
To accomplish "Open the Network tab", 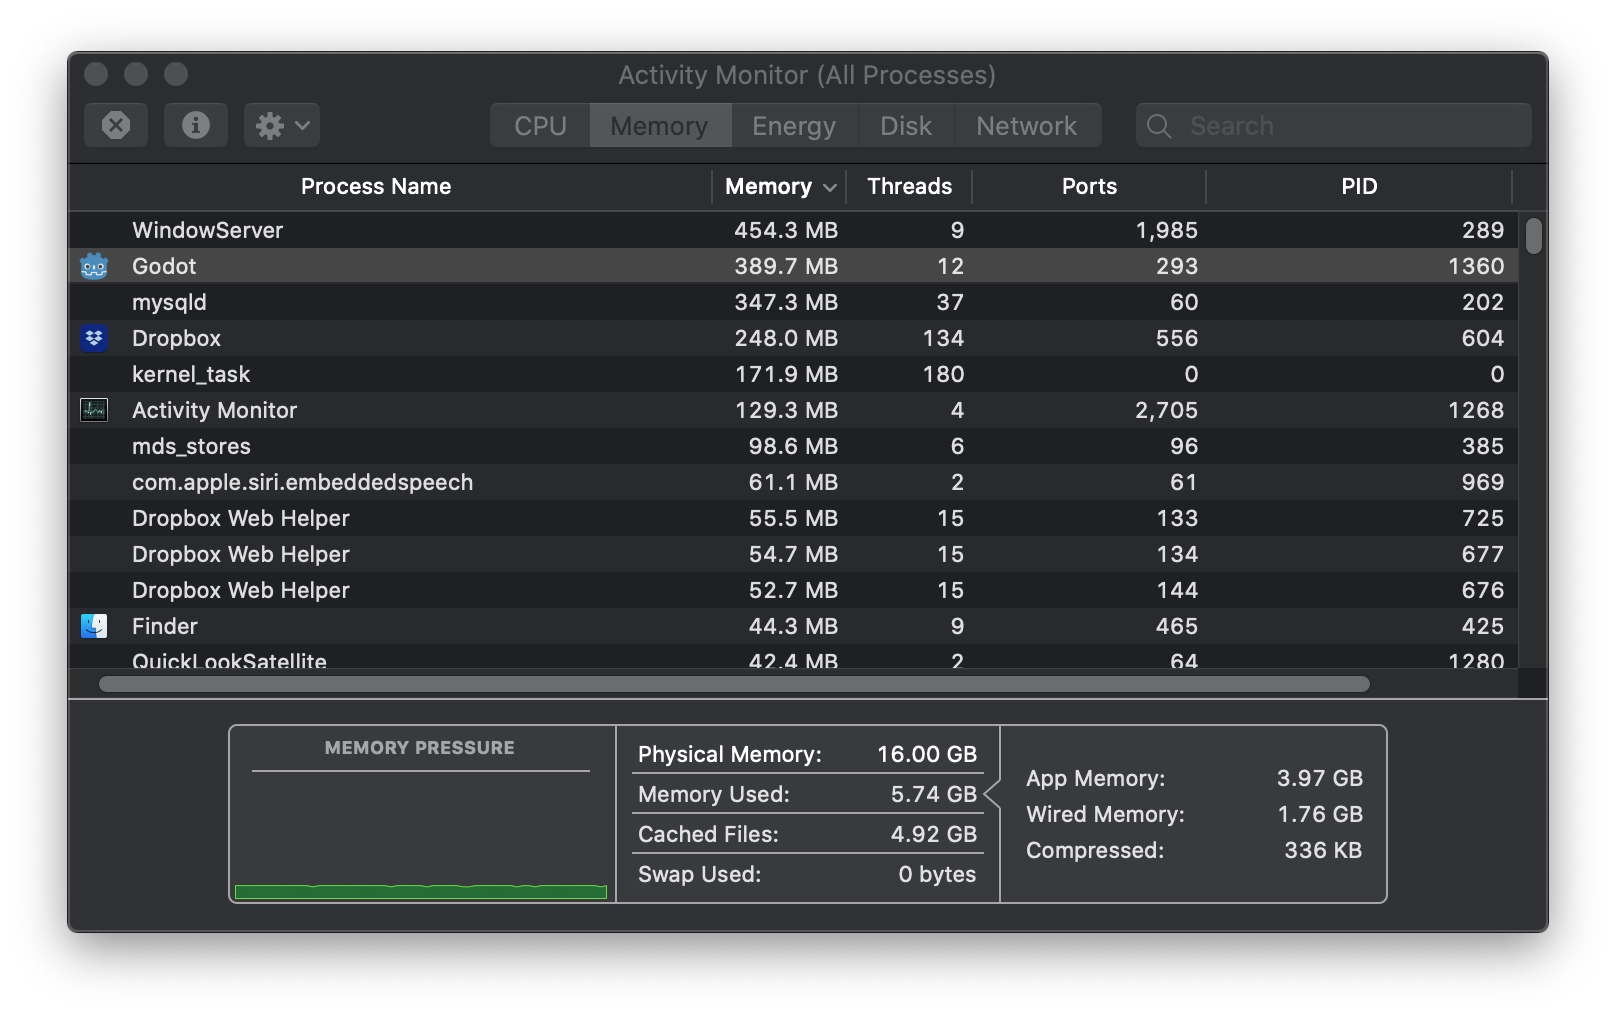I will (x=1027, y=125).
